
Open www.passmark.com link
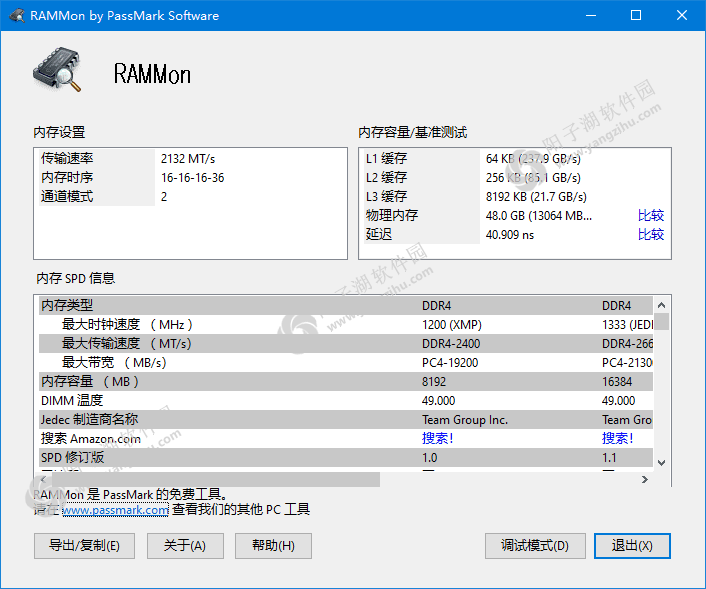coord(115,510)
